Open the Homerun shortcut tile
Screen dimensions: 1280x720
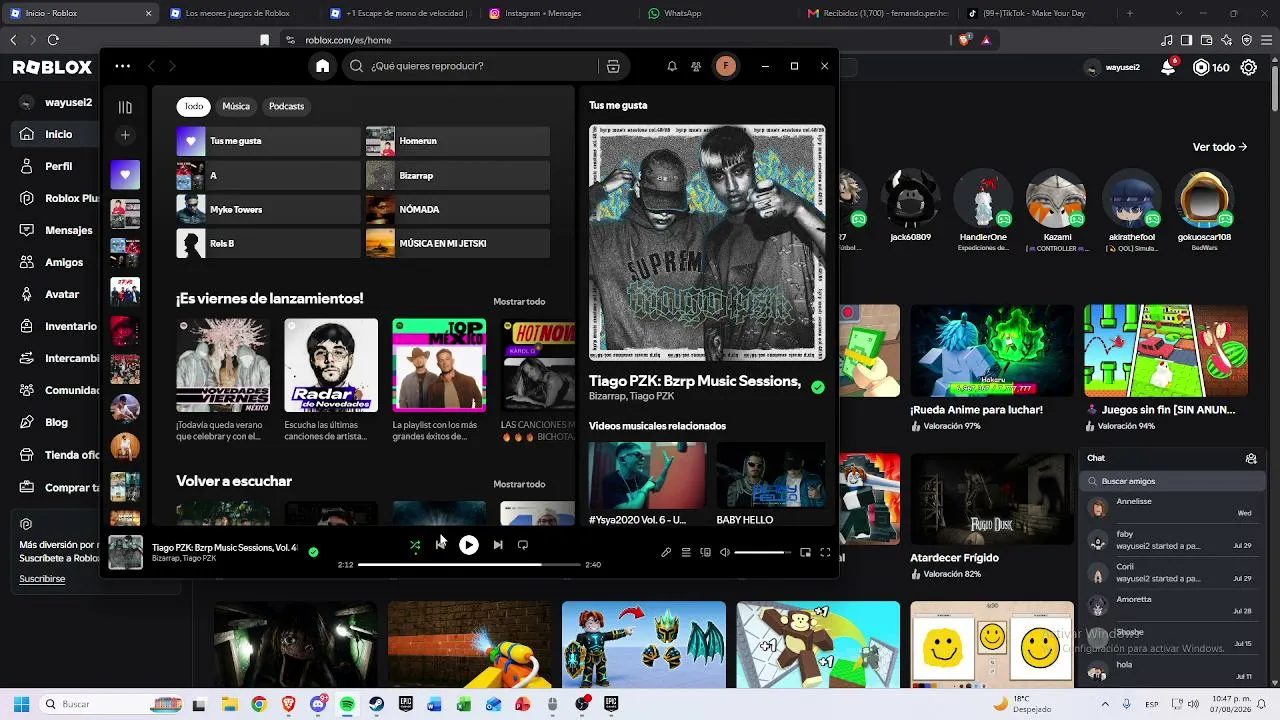click(458, 141)
